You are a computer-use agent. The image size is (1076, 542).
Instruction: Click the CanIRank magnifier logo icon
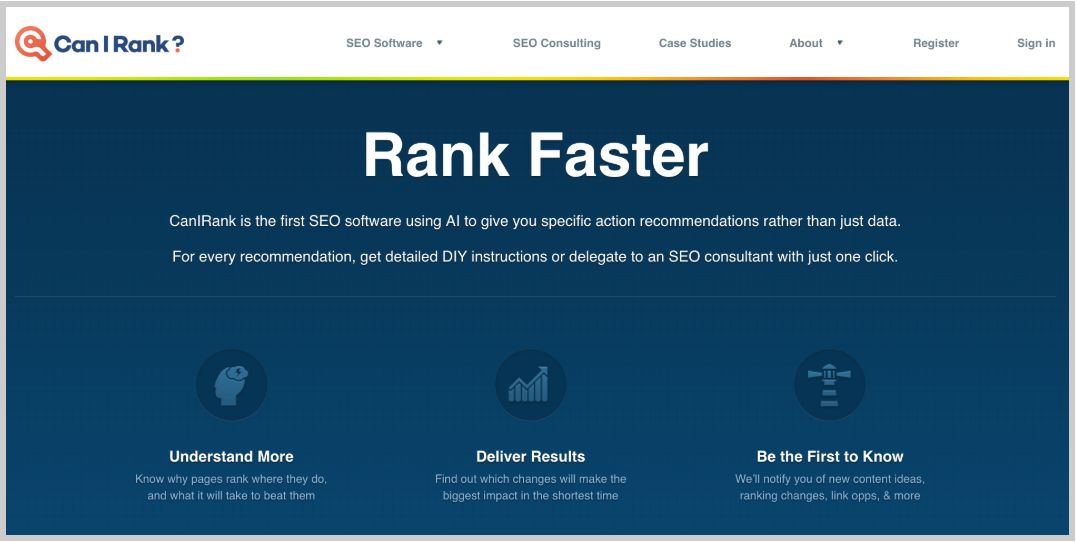tap(33, 44)
